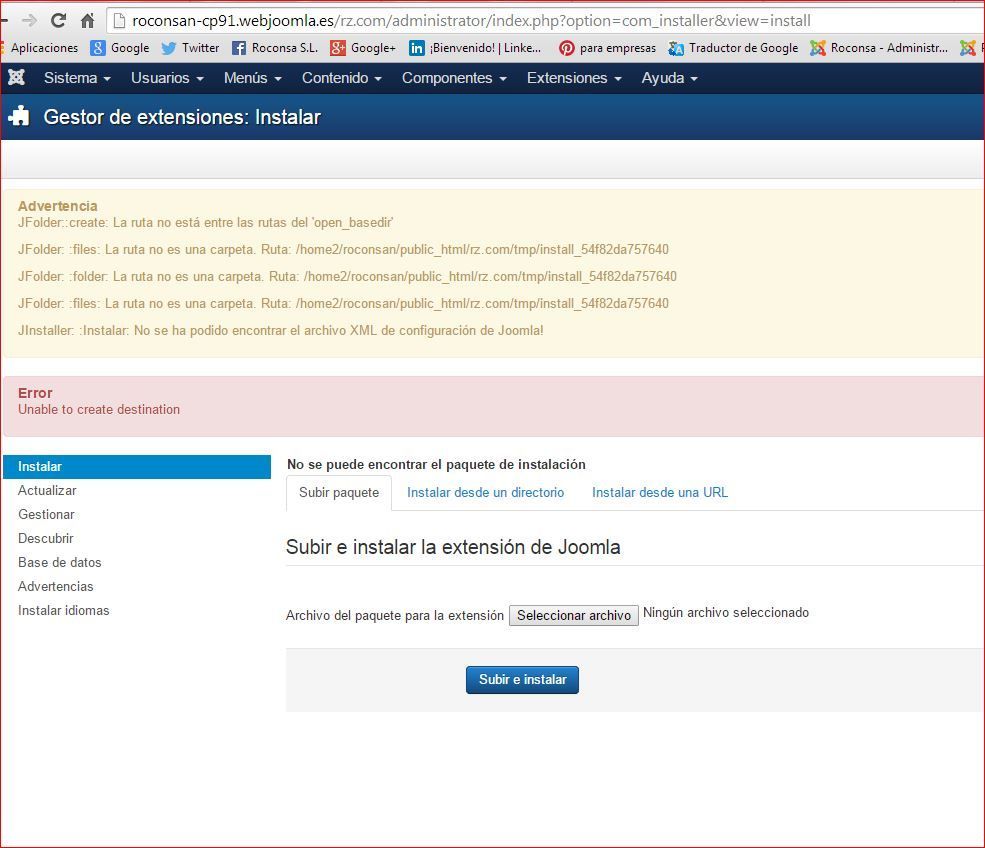This screenshot has width=985, height=848.
Task: Open the Pinterest para empresas bookmark icon
Action: click(567, 48)
